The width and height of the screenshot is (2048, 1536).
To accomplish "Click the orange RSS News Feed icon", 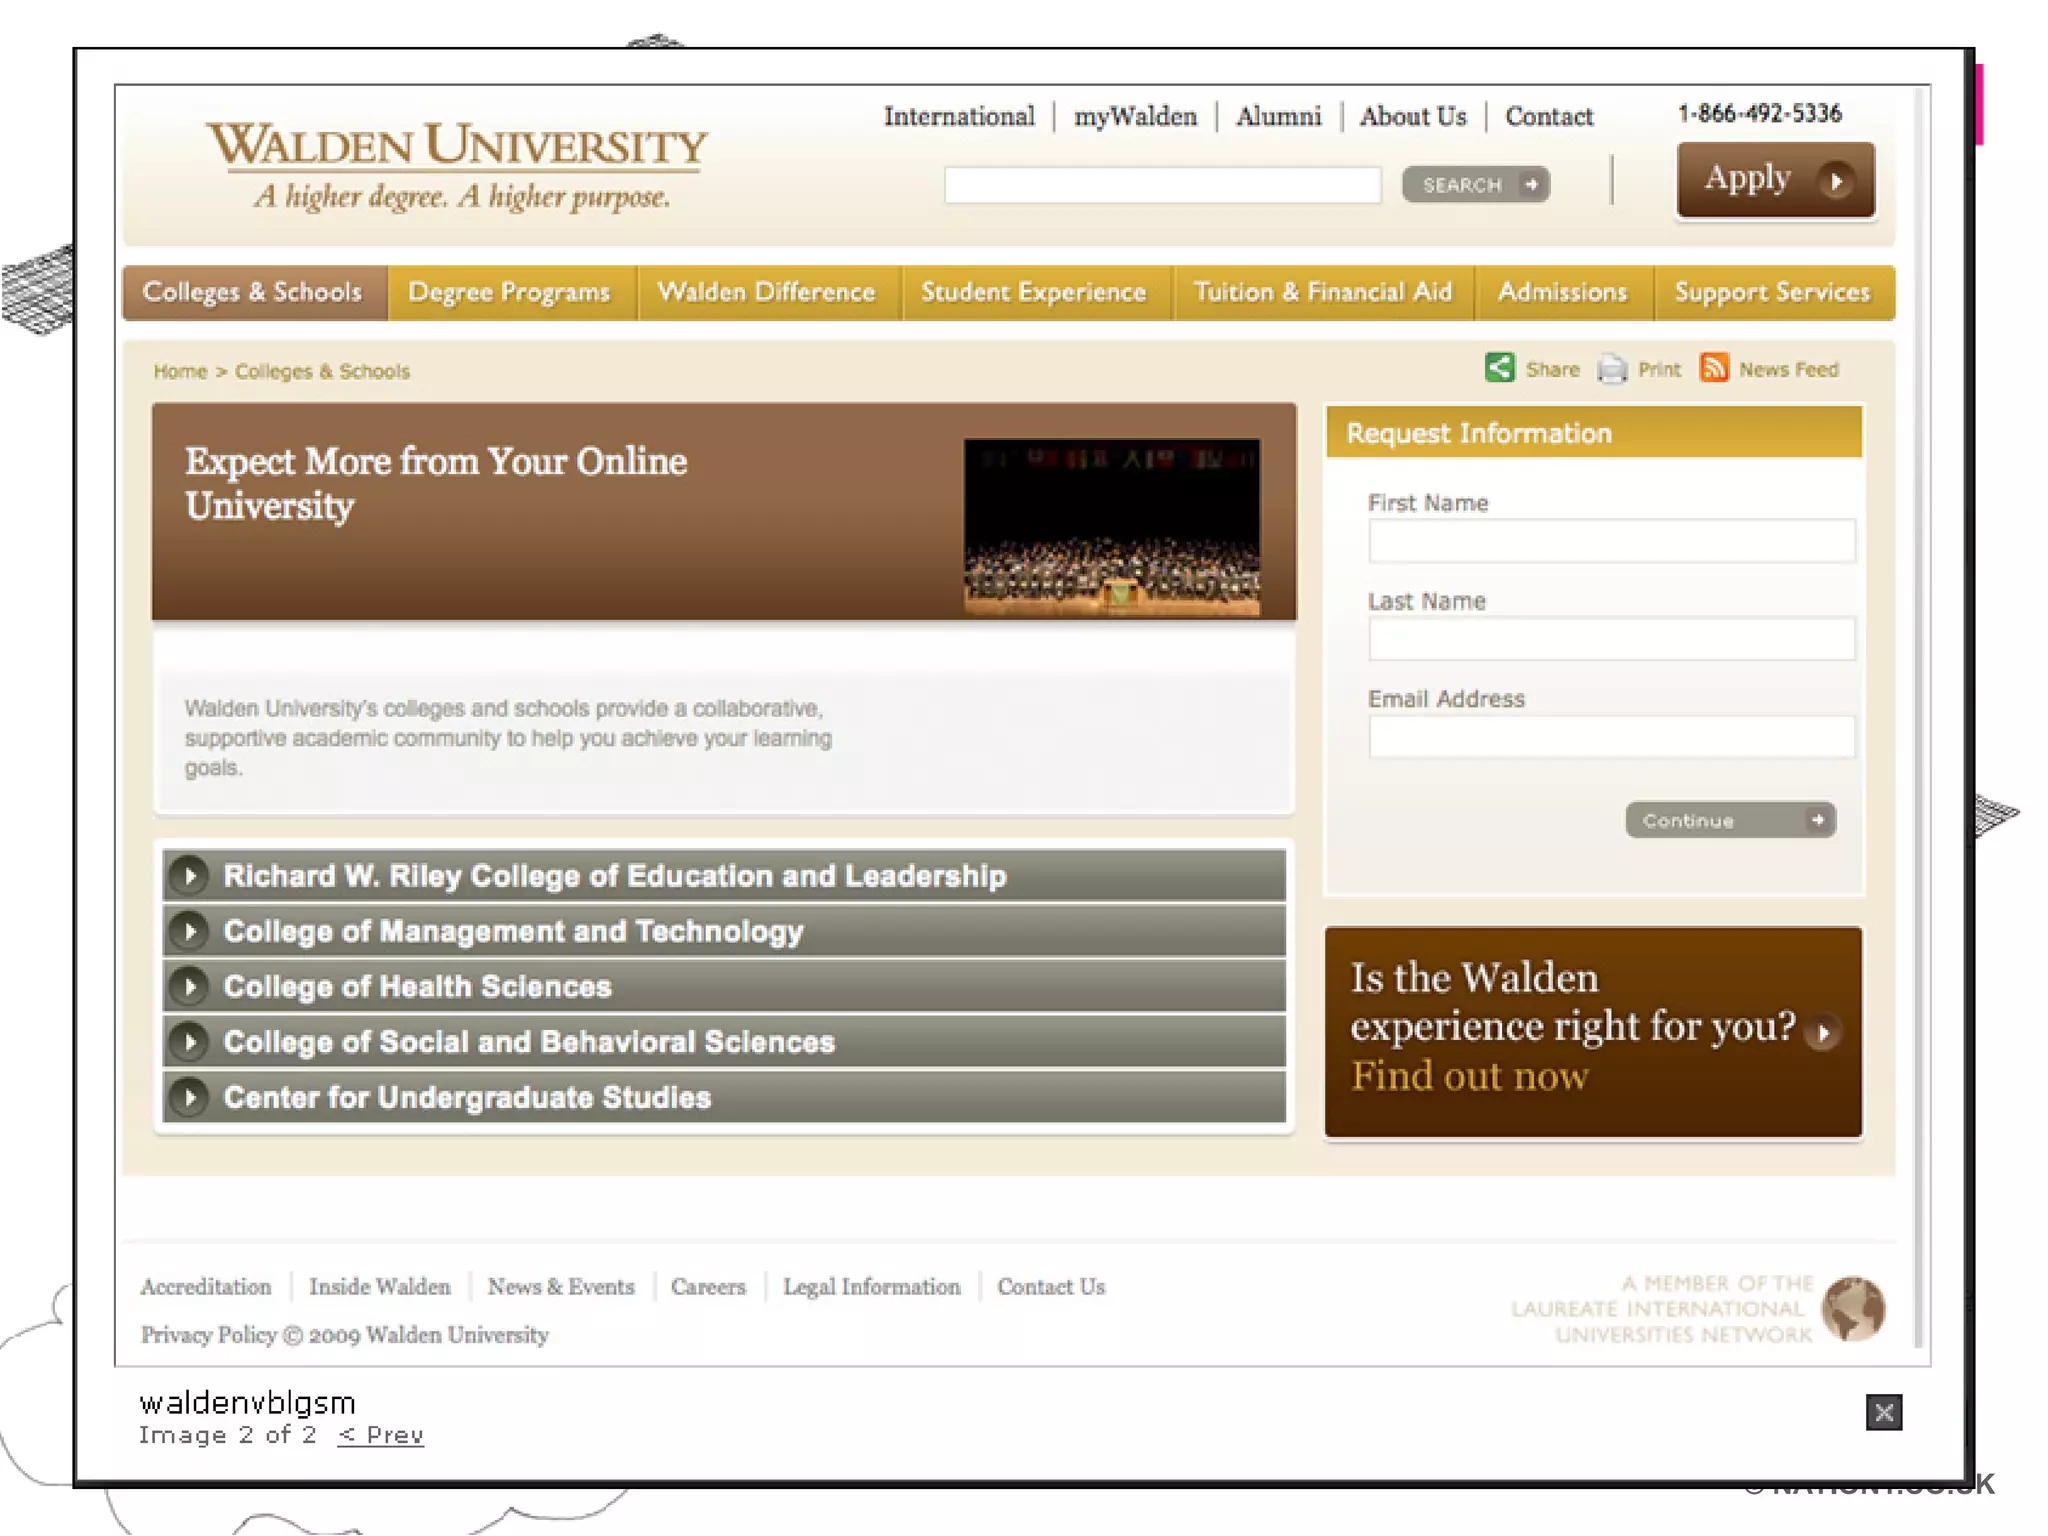I will tap(1714, 368).
